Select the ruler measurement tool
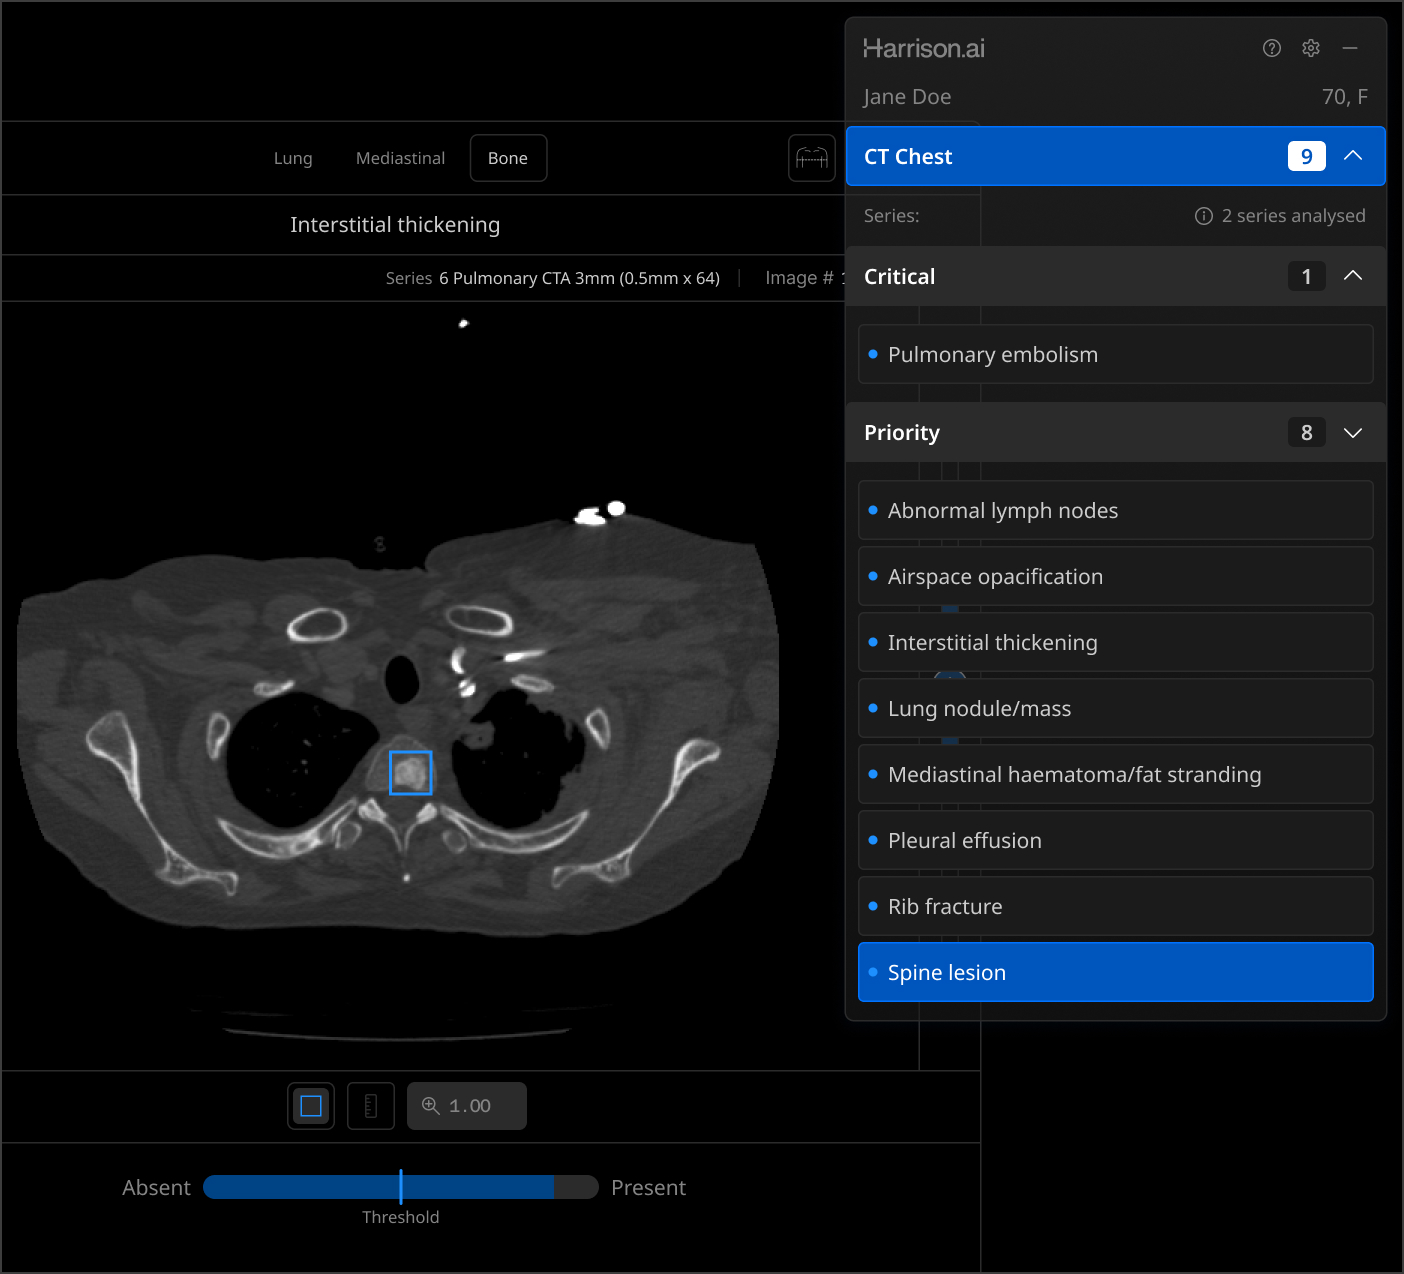 (371, 1106)
